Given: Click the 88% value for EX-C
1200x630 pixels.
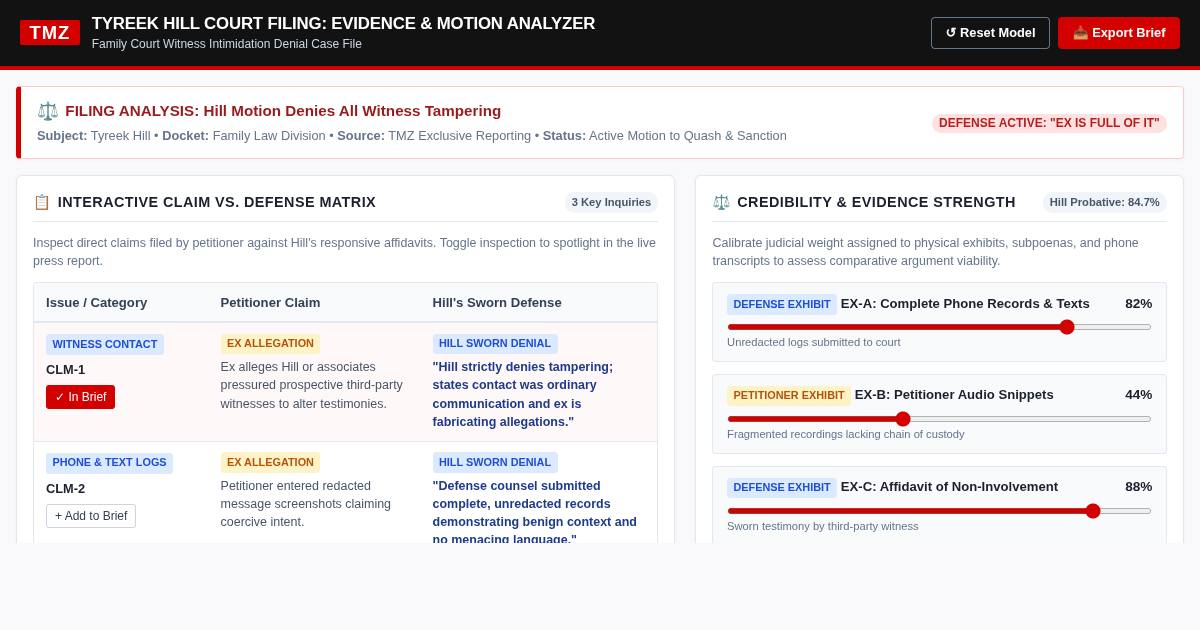Looking at the screenshot, I should (x=1139, y=487).
